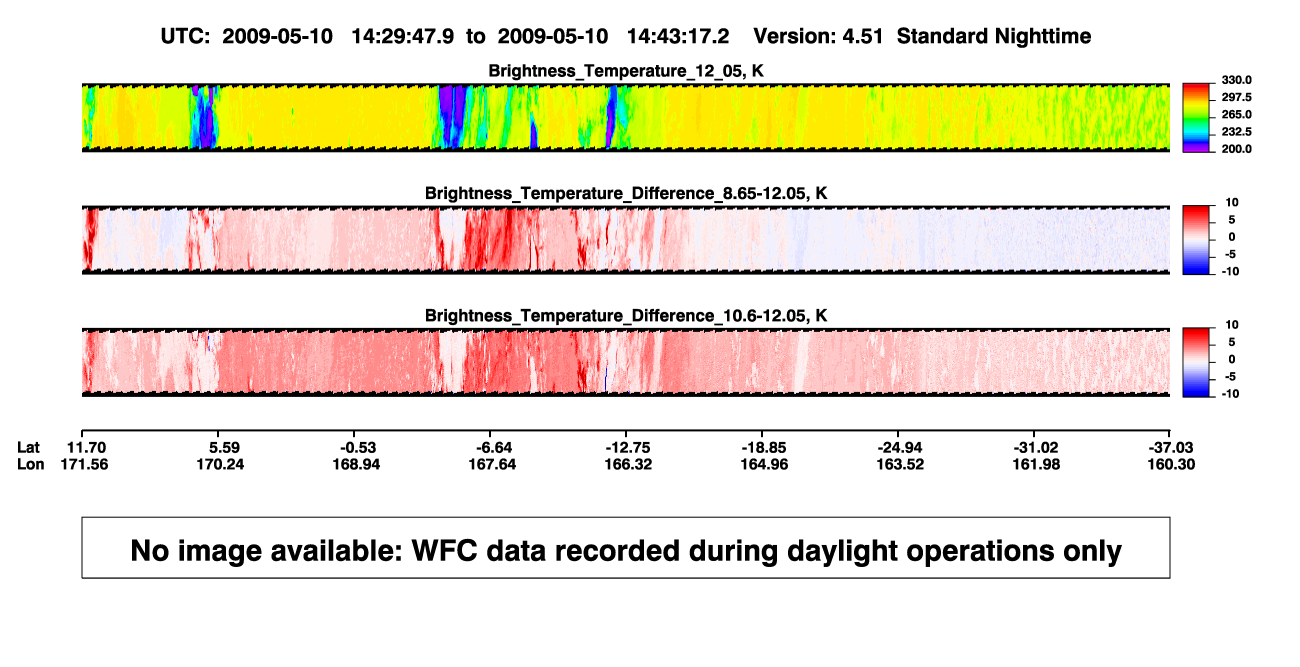Click the longitude value "164.96"
Screen dimensions: 1300x667
pyautogui.click(x=765, y=464)
